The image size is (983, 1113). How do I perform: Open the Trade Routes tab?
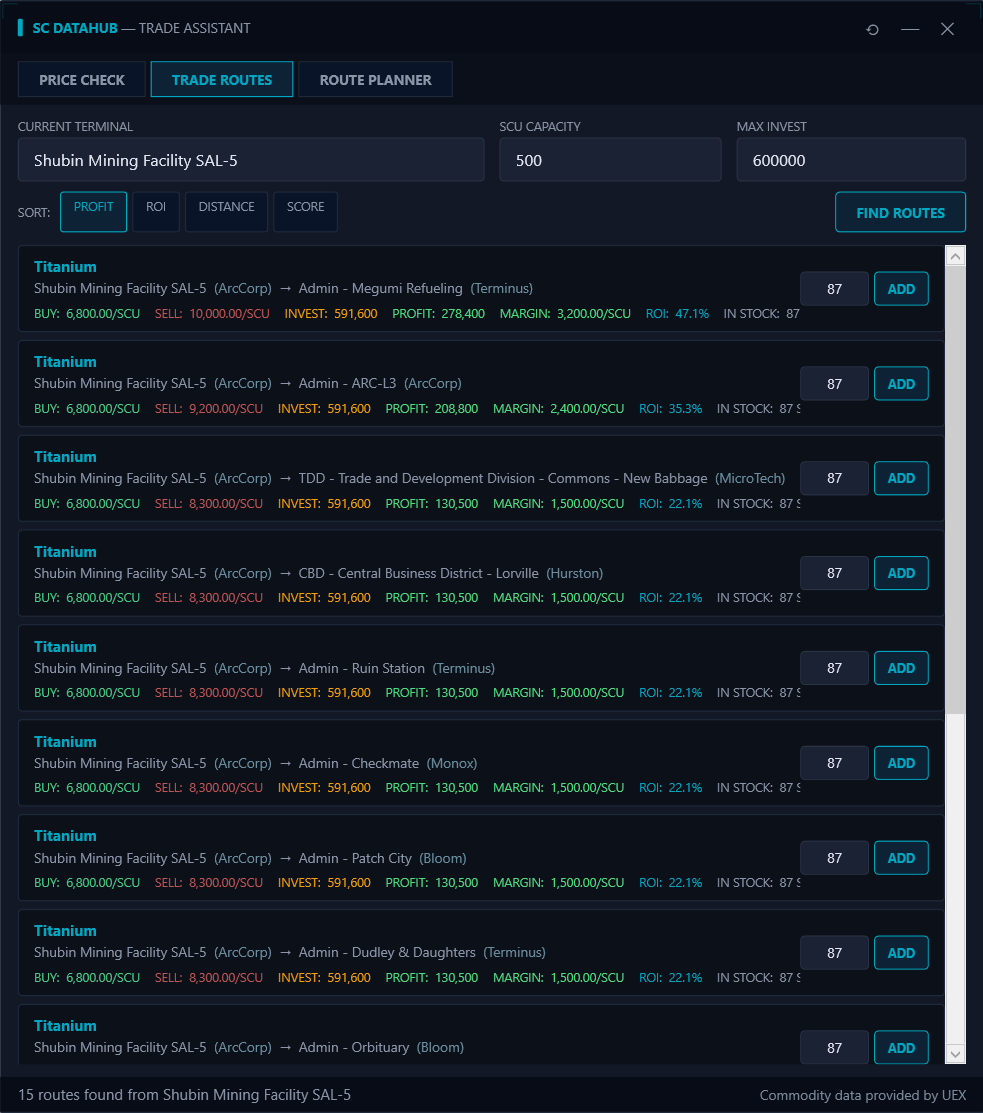221,80
